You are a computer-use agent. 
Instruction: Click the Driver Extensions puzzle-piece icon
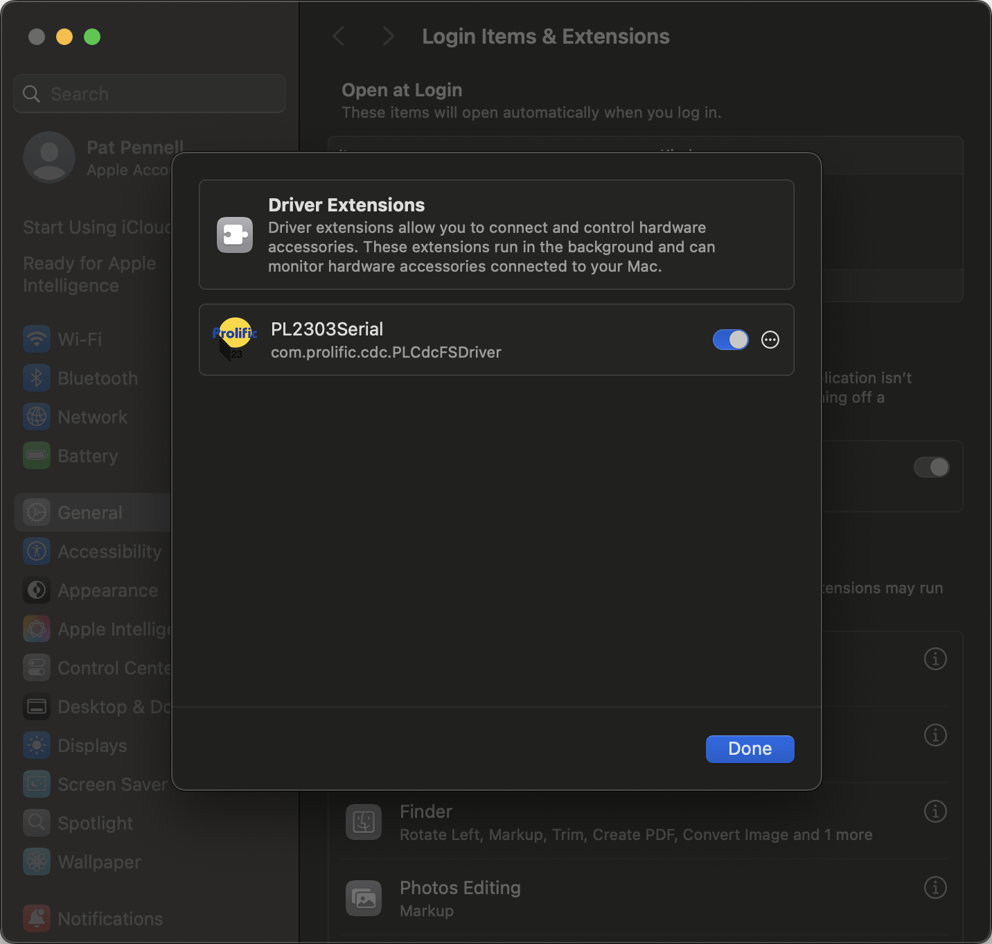(x=235, y=235)
